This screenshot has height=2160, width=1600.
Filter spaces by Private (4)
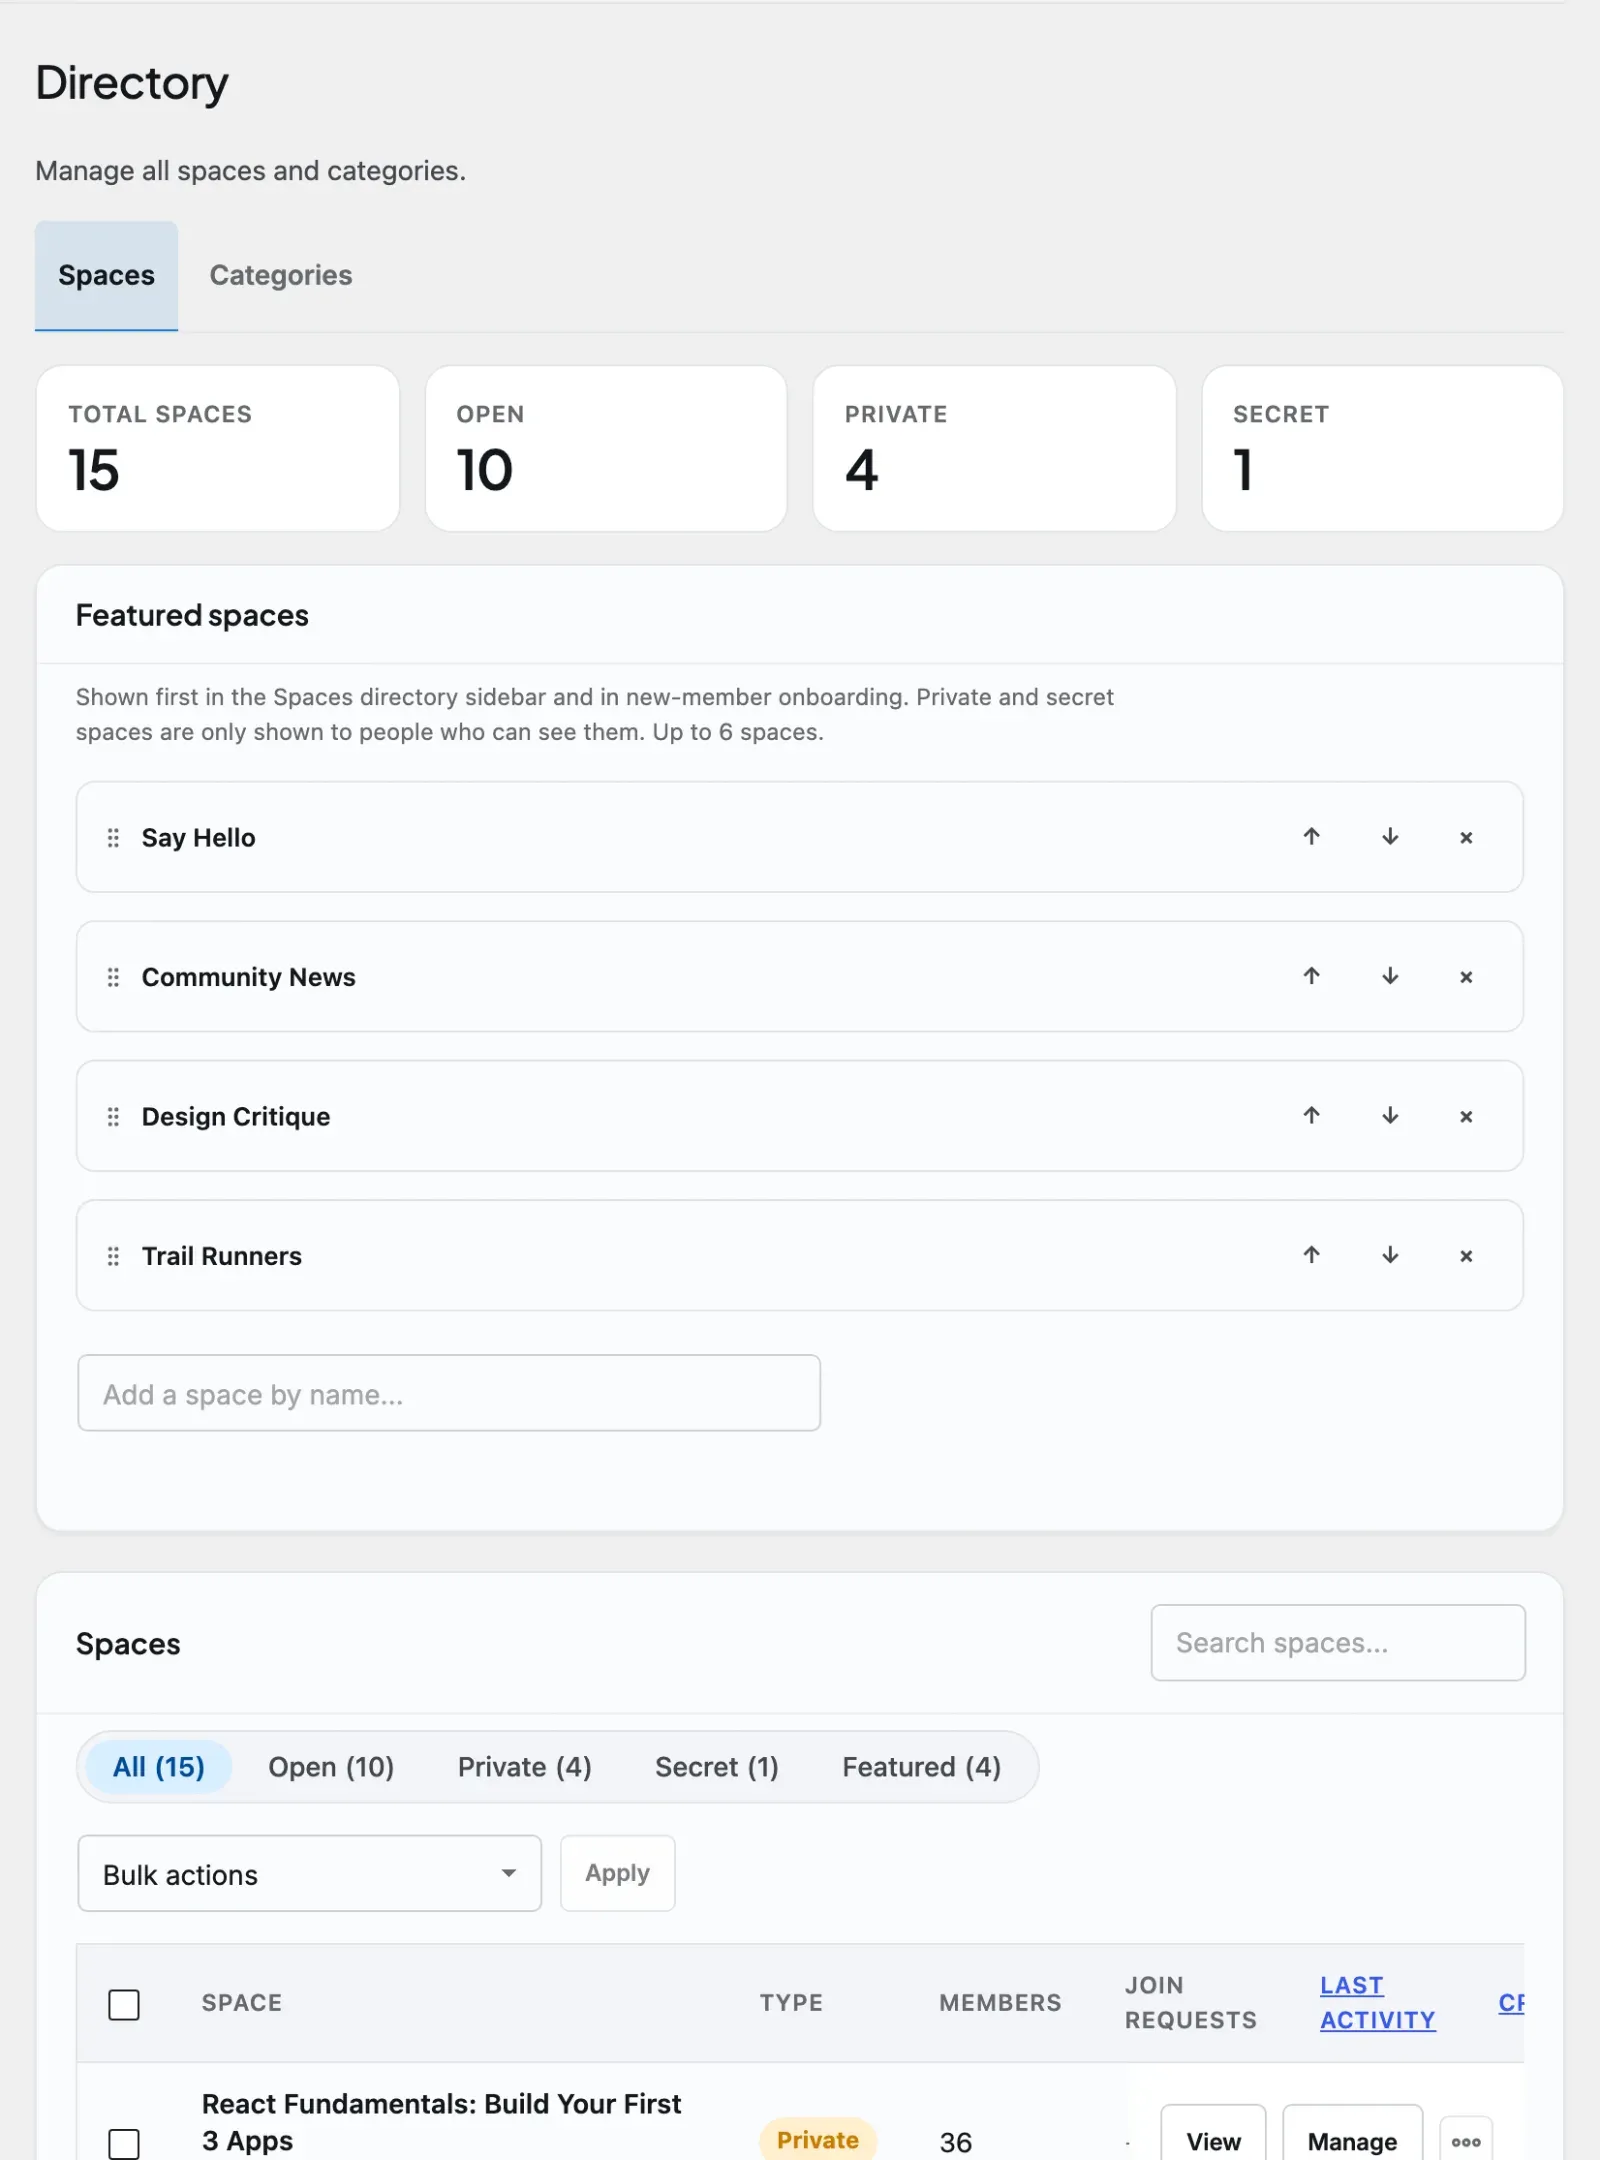click(x=525, y=1767)
